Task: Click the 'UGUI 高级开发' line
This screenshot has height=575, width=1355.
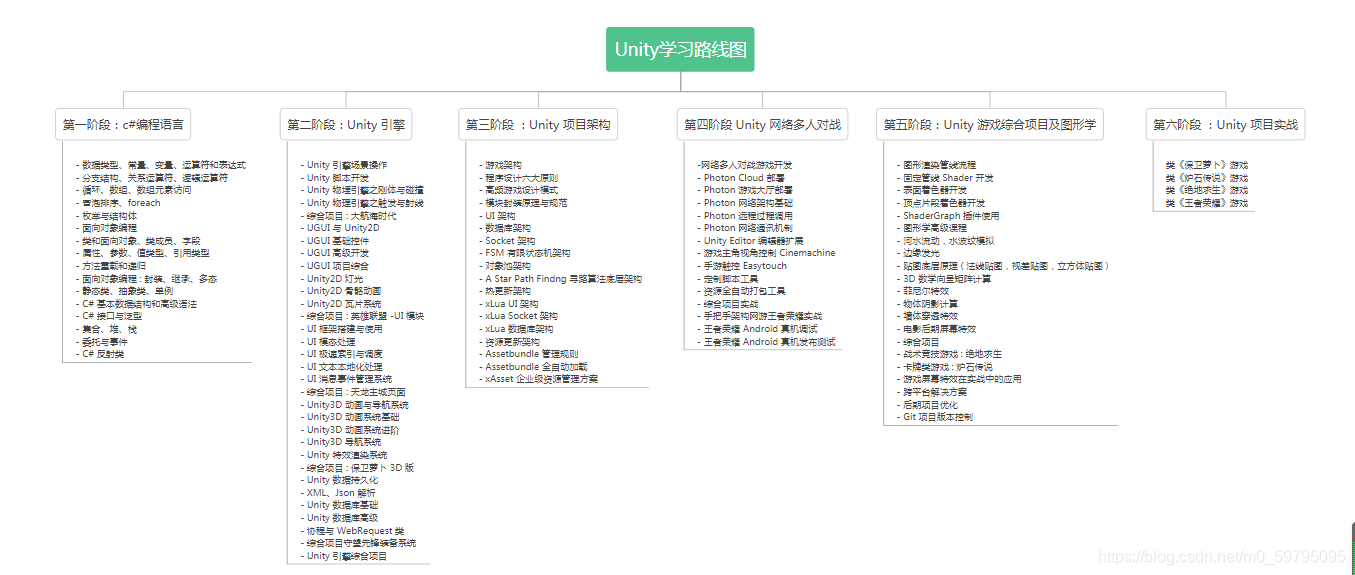Action: point(334,253)
